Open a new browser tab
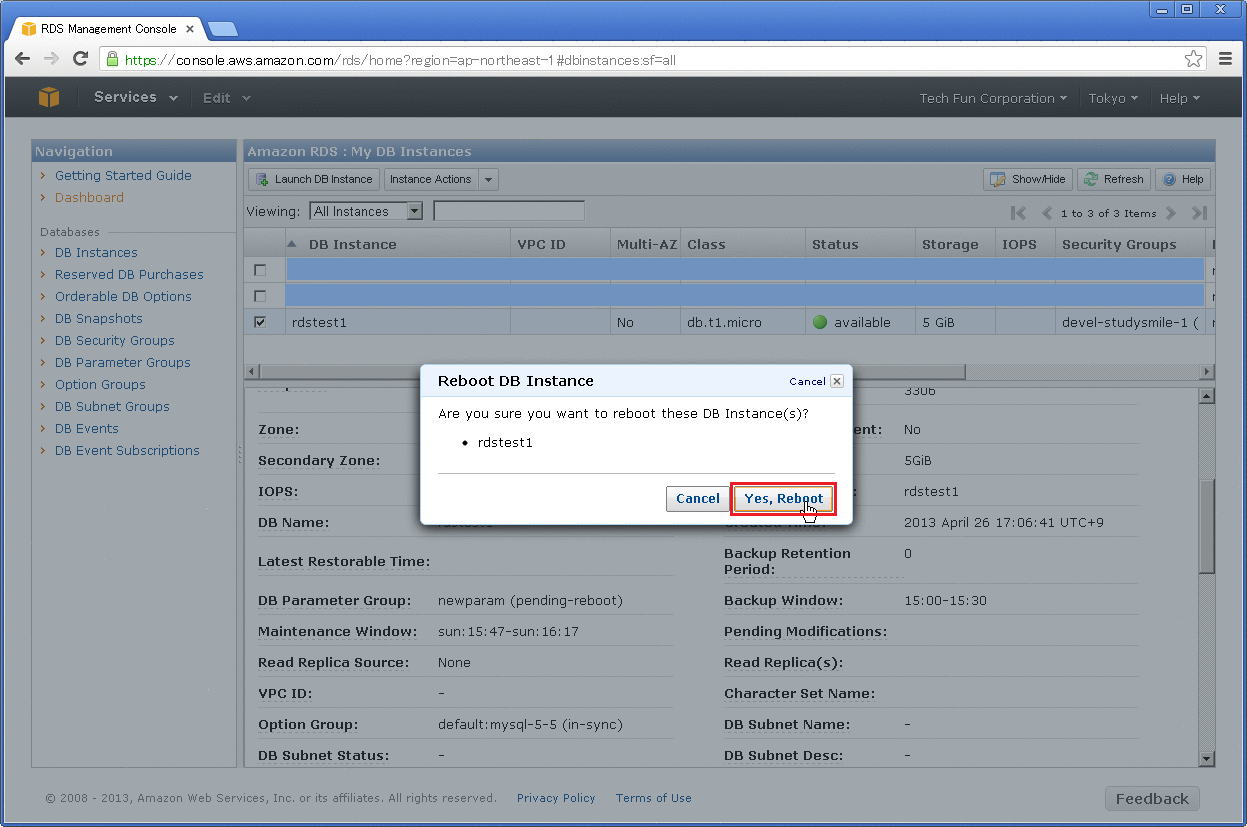The height and width of the screenshot is (827, 1247). point(222,28)
